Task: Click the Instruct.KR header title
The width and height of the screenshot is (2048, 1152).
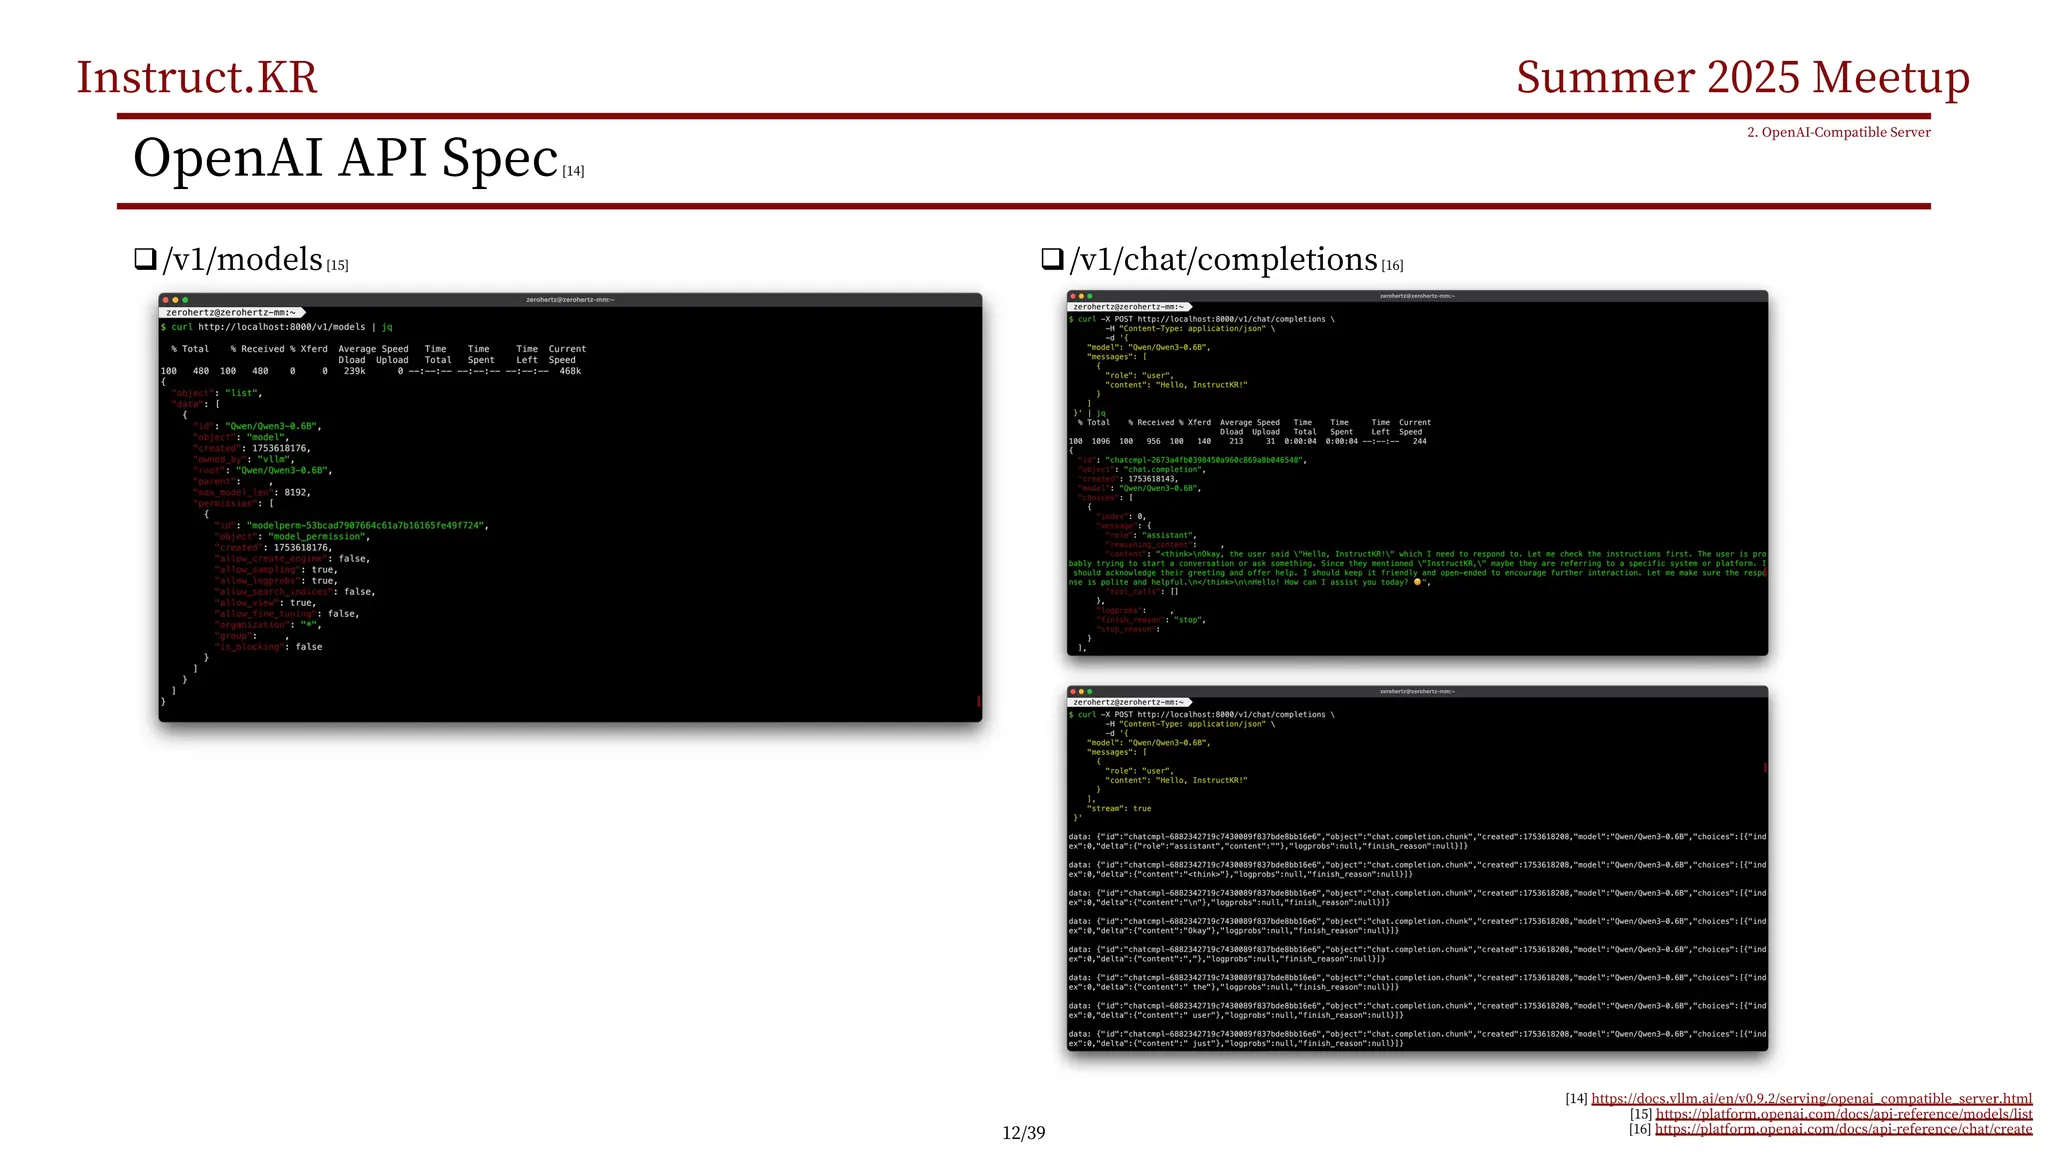Action: 197,78
